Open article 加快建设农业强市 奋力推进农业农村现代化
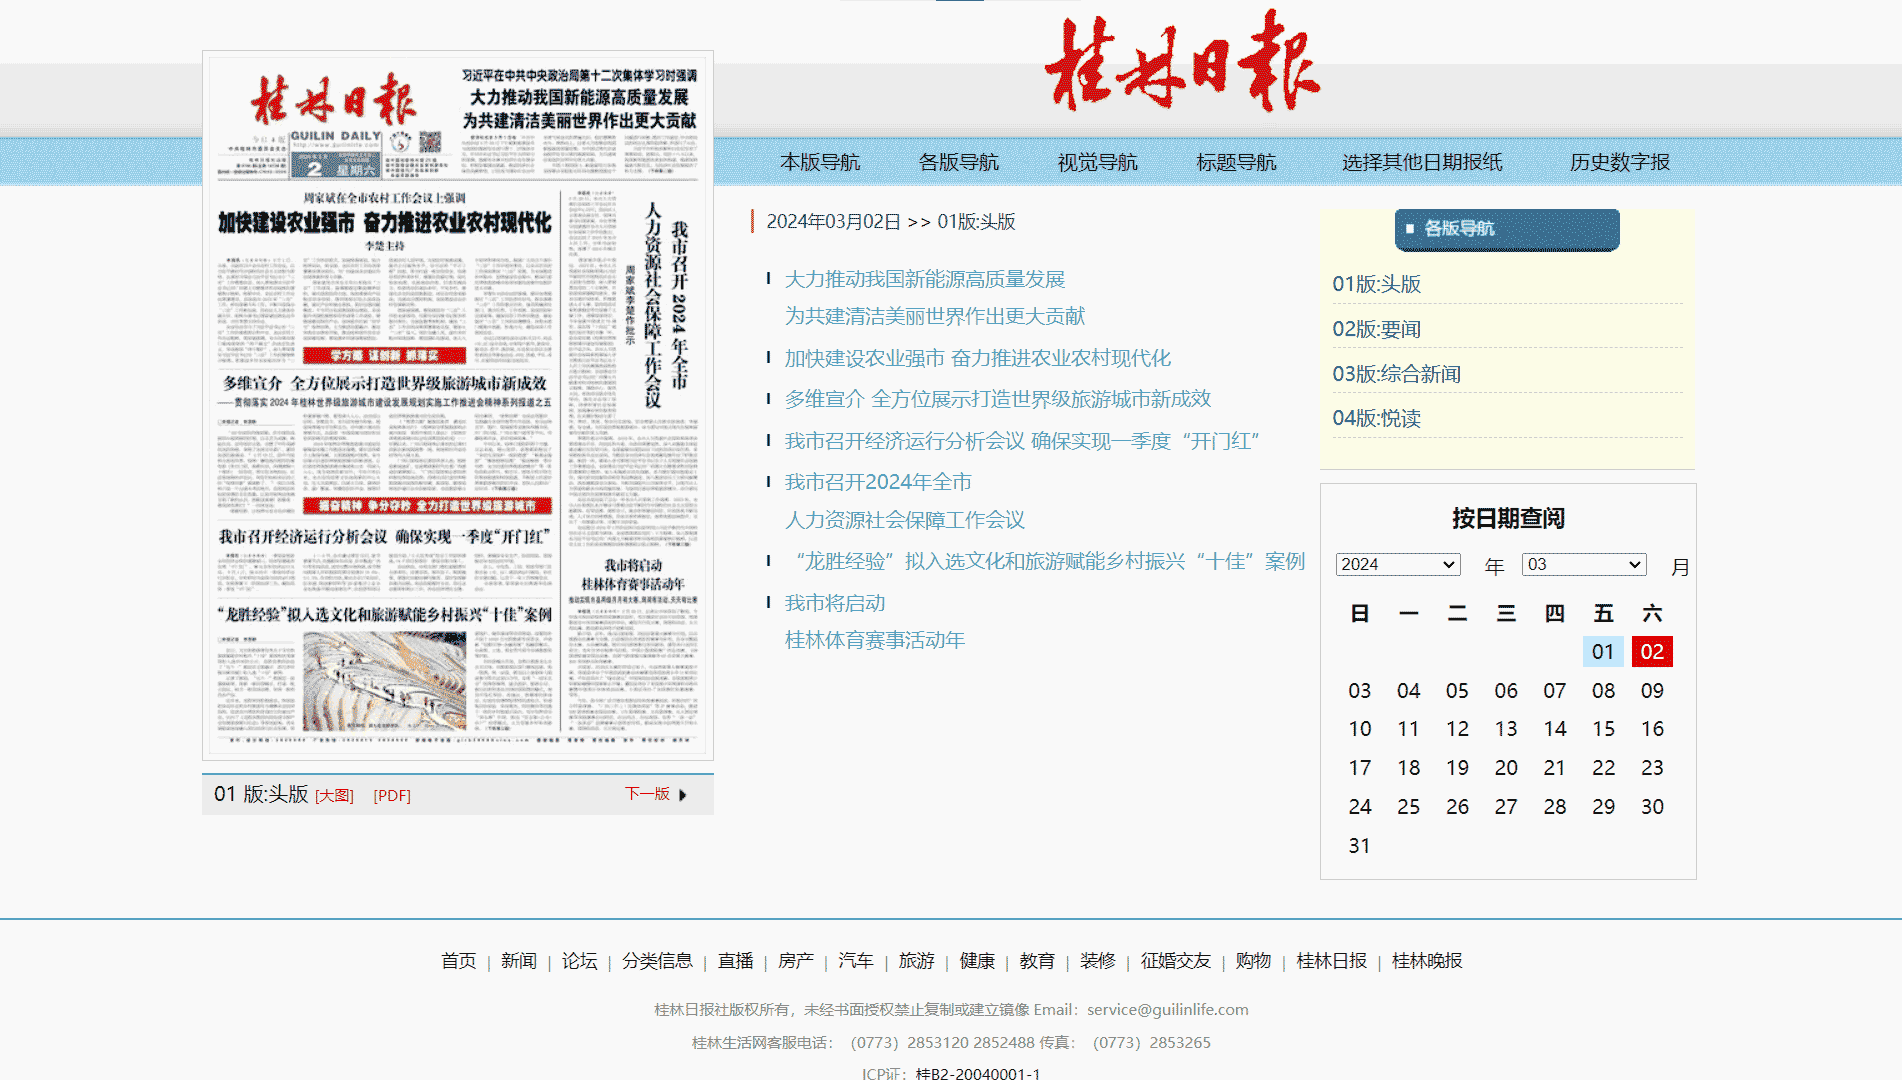This screenshot has width=1902, height=1080. (x=978, y=358)
